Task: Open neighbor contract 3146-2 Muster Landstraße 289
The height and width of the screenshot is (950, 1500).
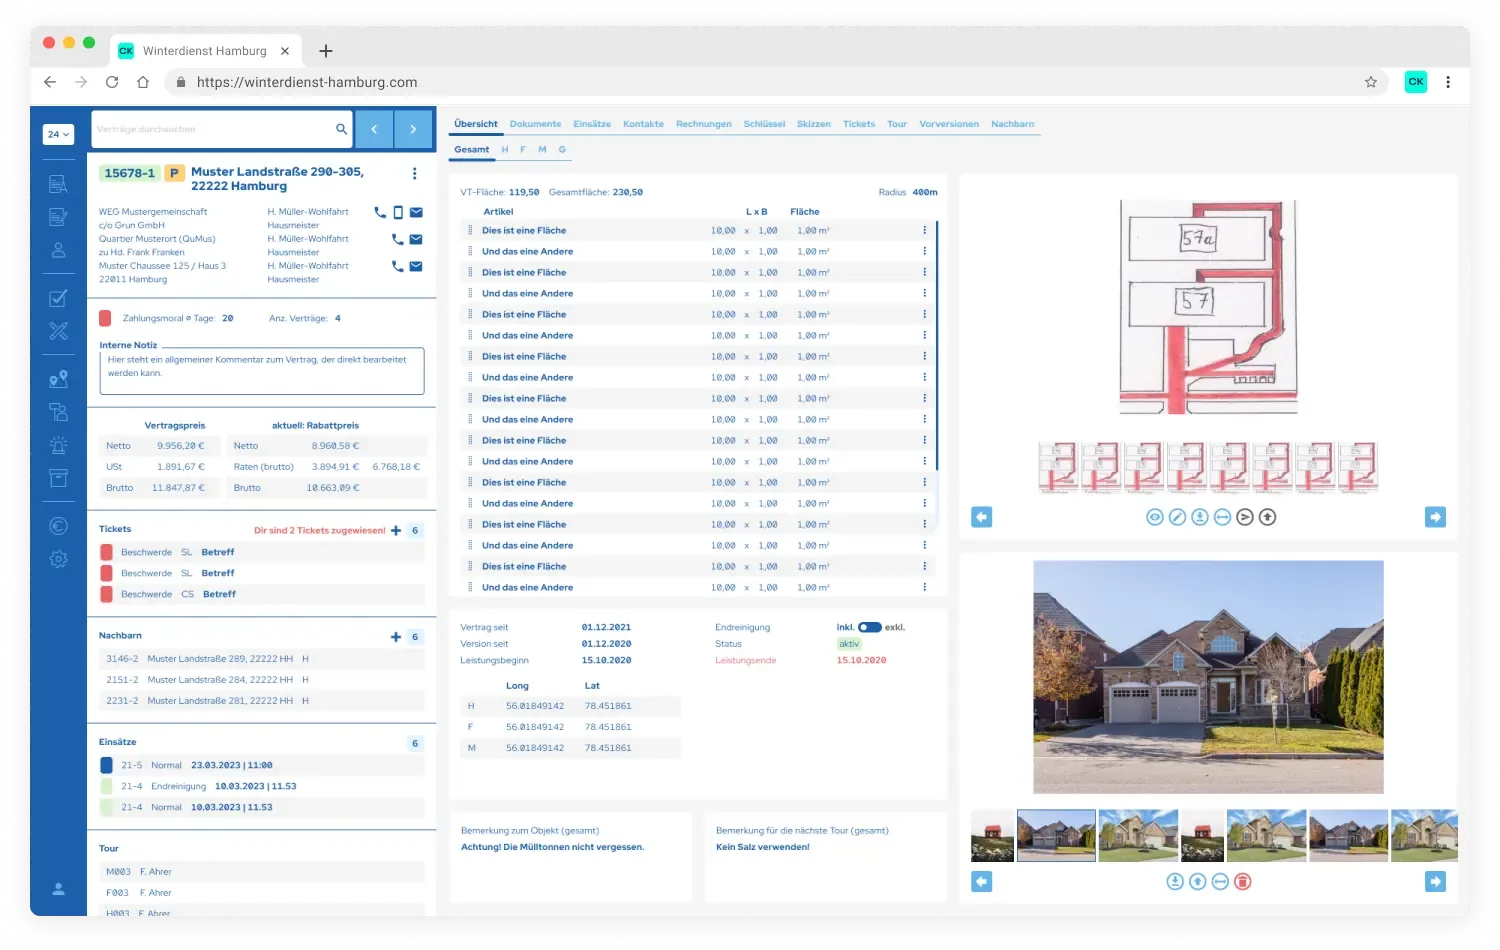Action: [262, 659]
